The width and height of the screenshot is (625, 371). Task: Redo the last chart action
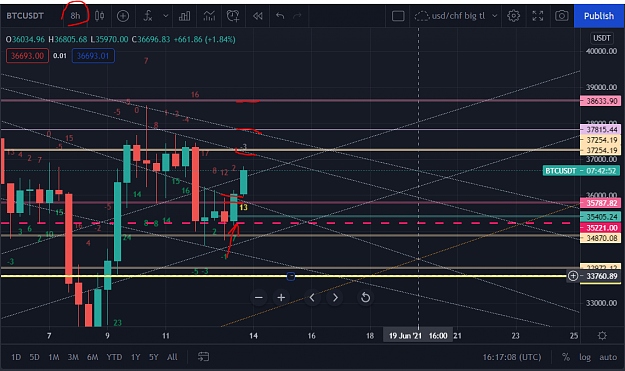point(297,16)
